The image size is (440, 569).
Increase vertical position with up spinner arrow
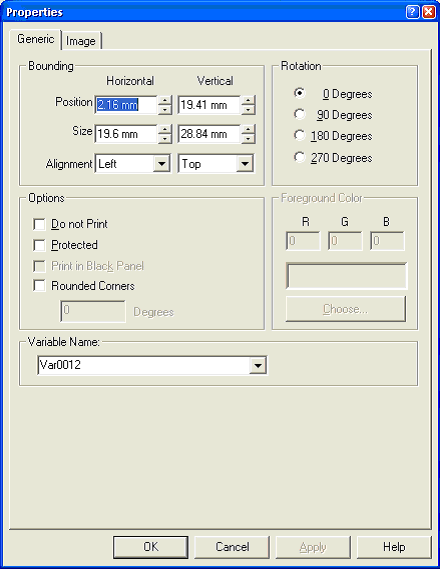(248, 101)
